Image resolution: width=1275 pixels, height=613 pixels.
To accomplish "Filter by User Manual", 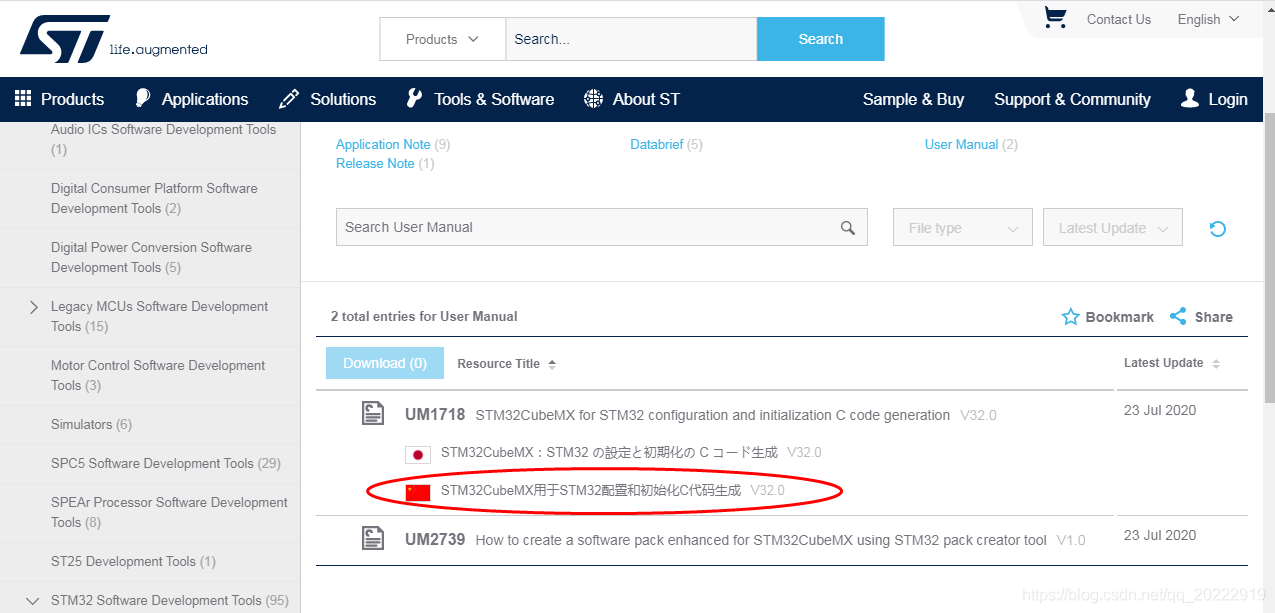I will pos(961,144).
